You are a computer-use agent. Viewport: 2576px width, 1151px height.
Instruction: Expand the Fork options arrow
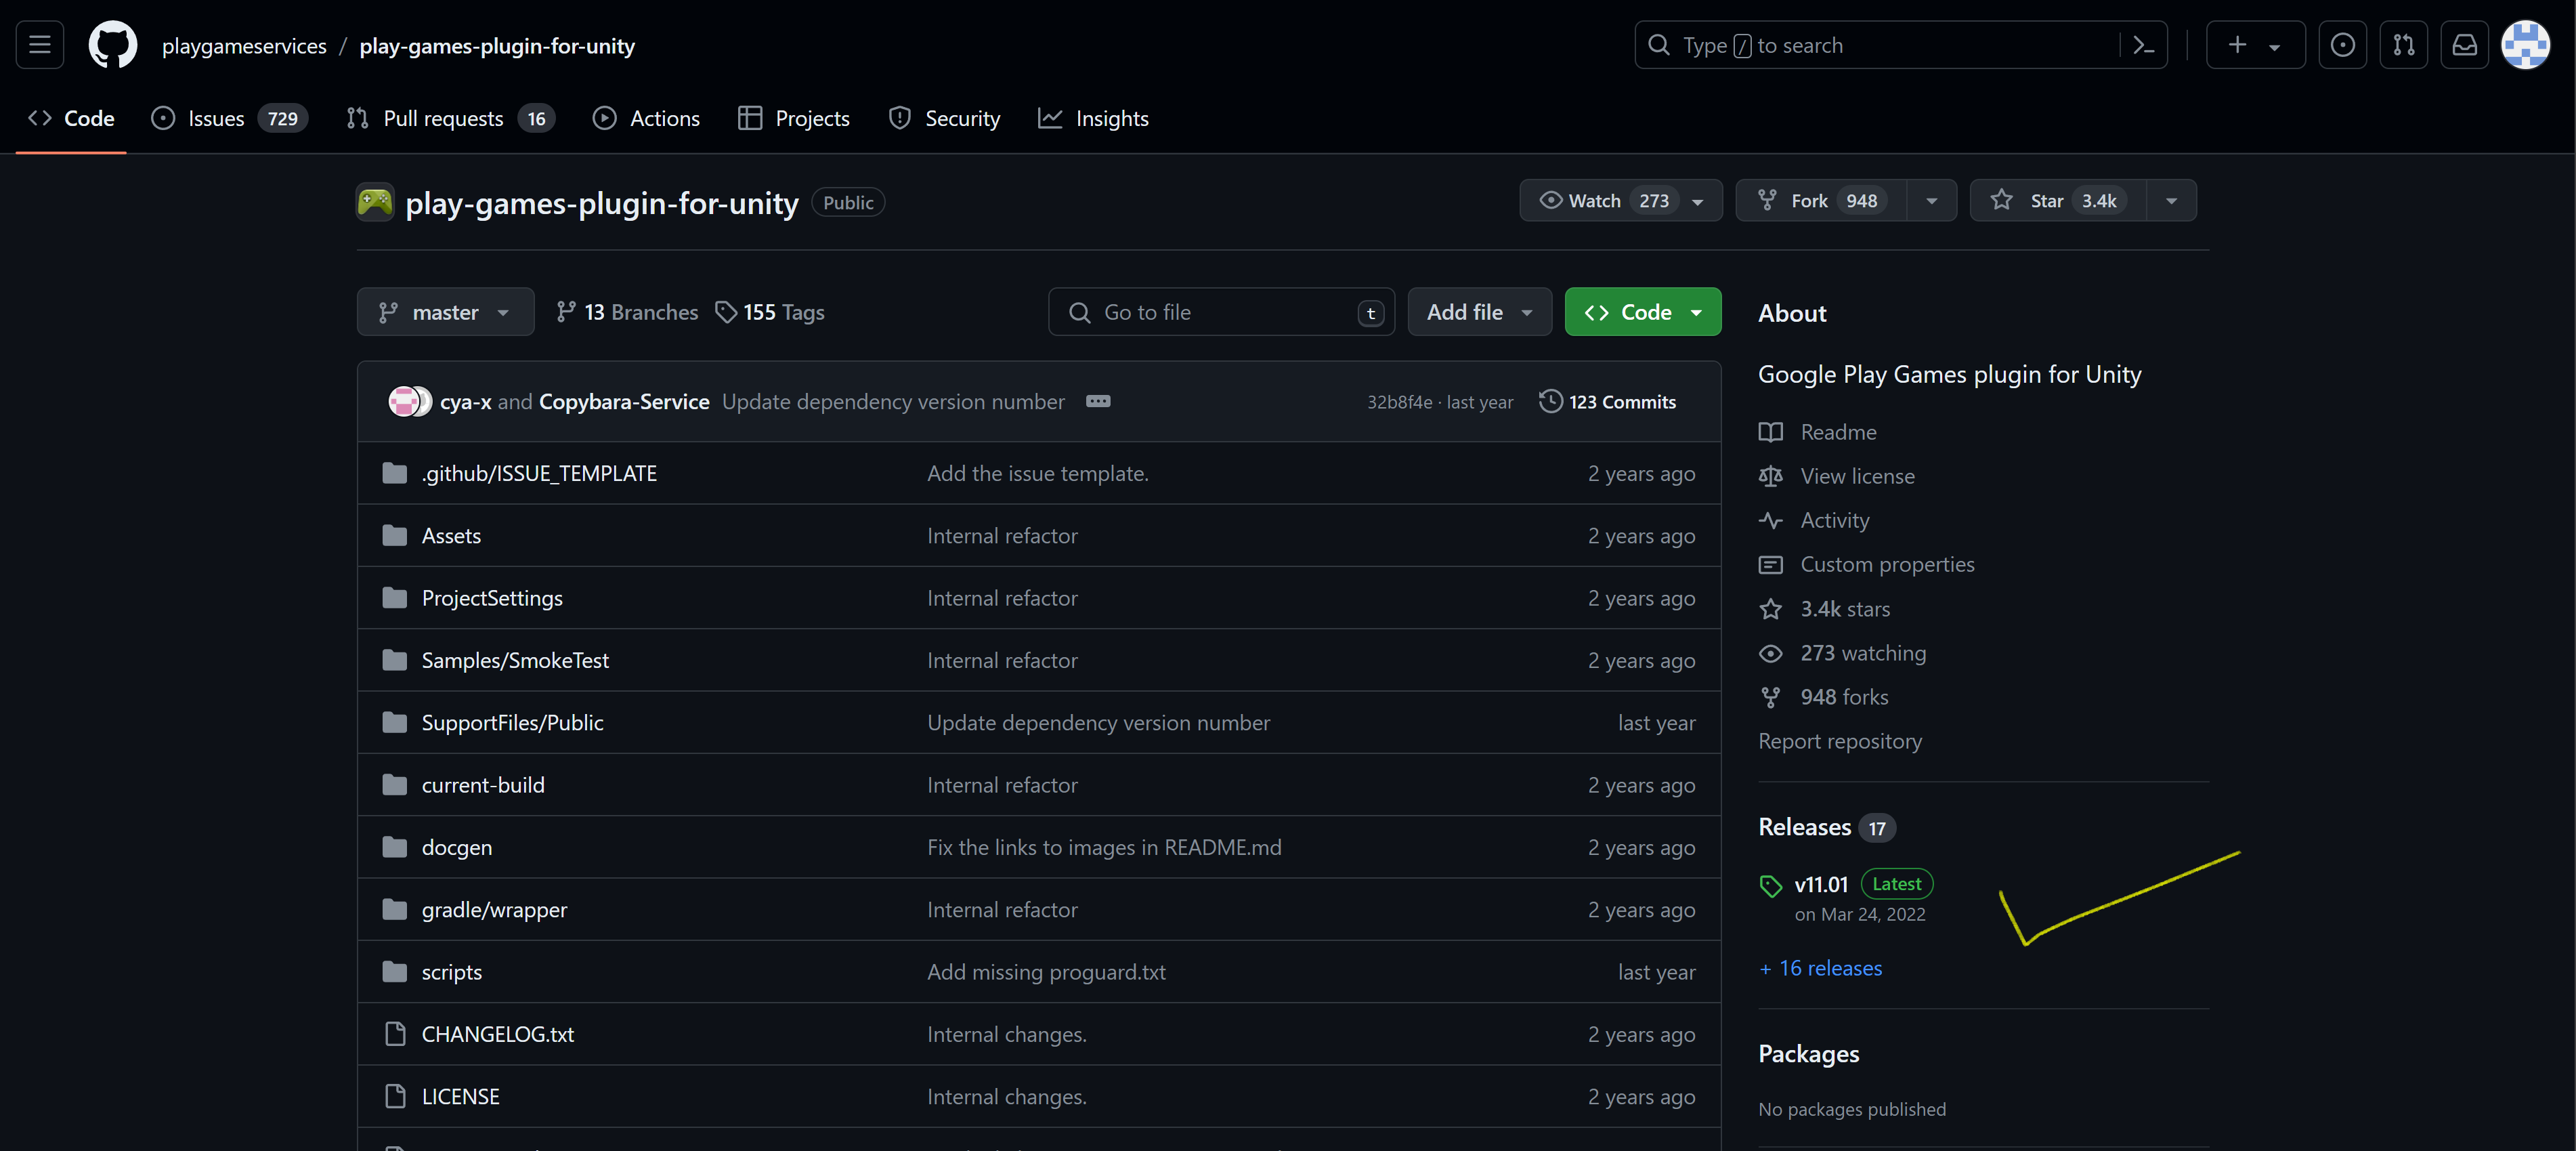[x=1931, y=201]
